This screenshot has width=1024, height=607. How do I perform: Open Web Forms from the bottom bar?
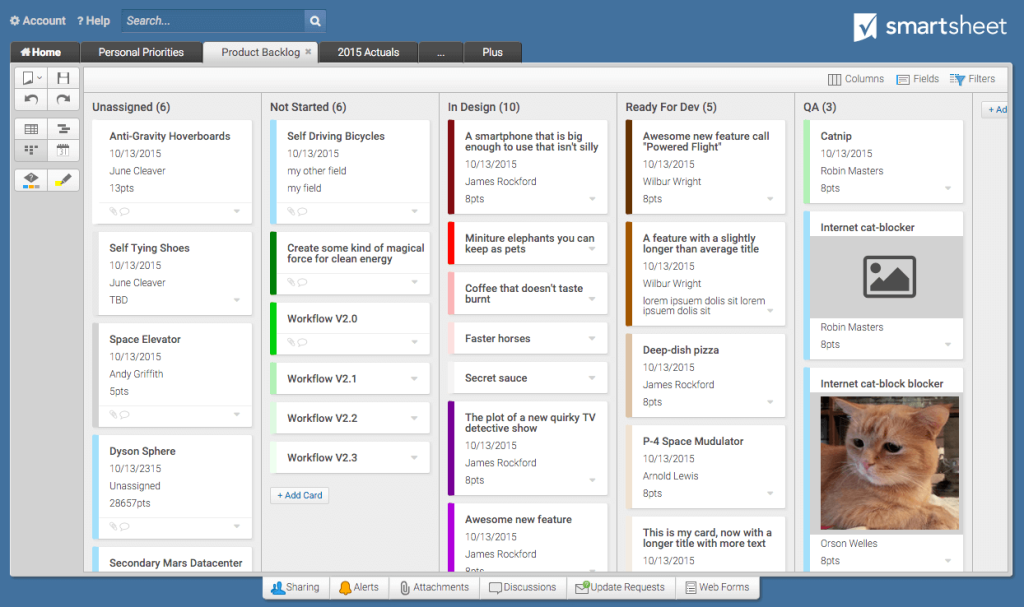(718, 587)
